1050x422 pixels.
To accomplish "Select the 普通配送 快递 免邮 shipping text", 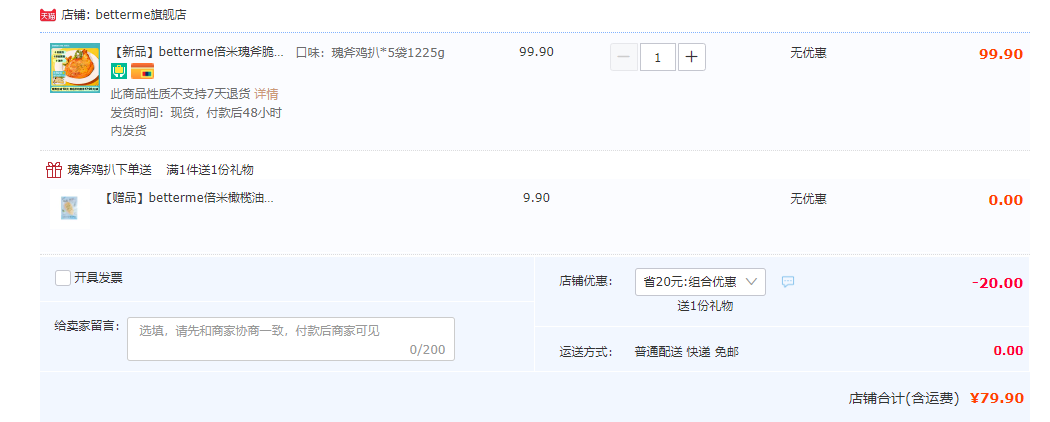I will (686, 352).
